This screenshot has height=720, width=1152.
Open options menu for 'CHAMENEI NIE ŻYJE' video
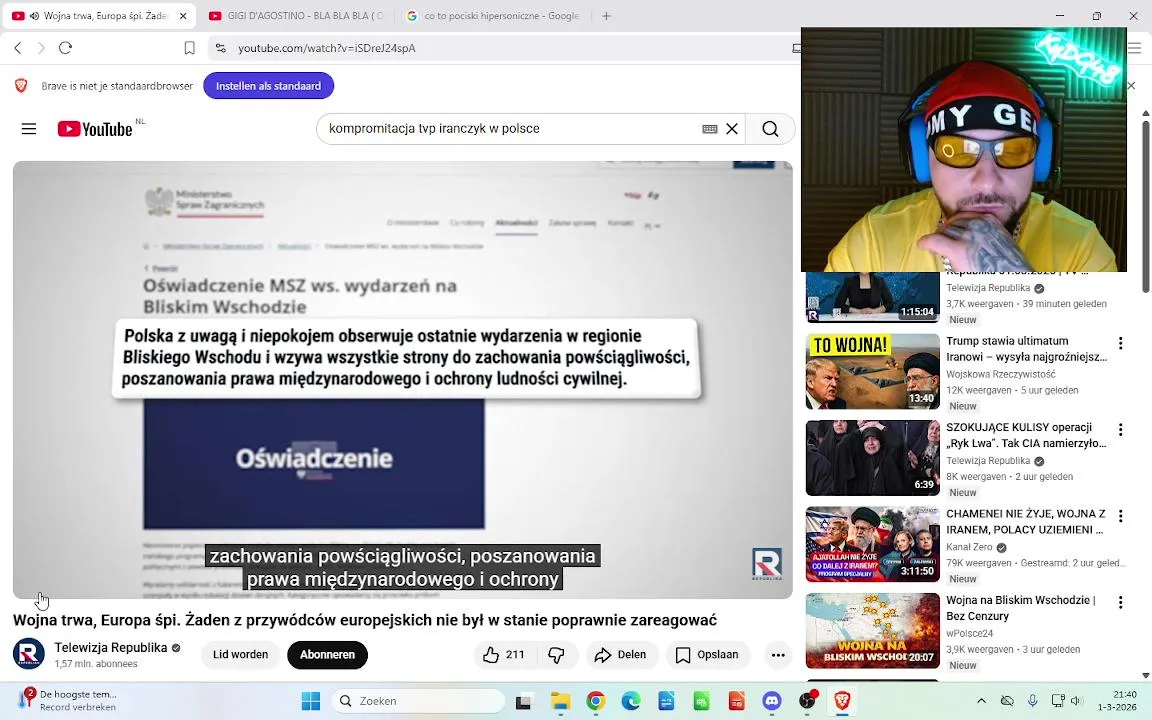pos(1120,516)
